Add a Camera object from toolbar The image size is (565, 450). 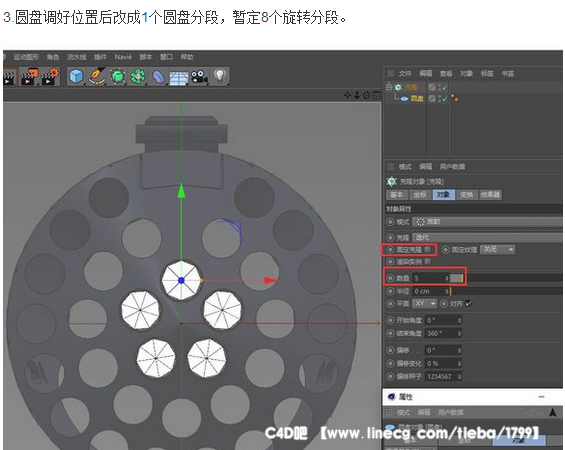click(199, 77)
